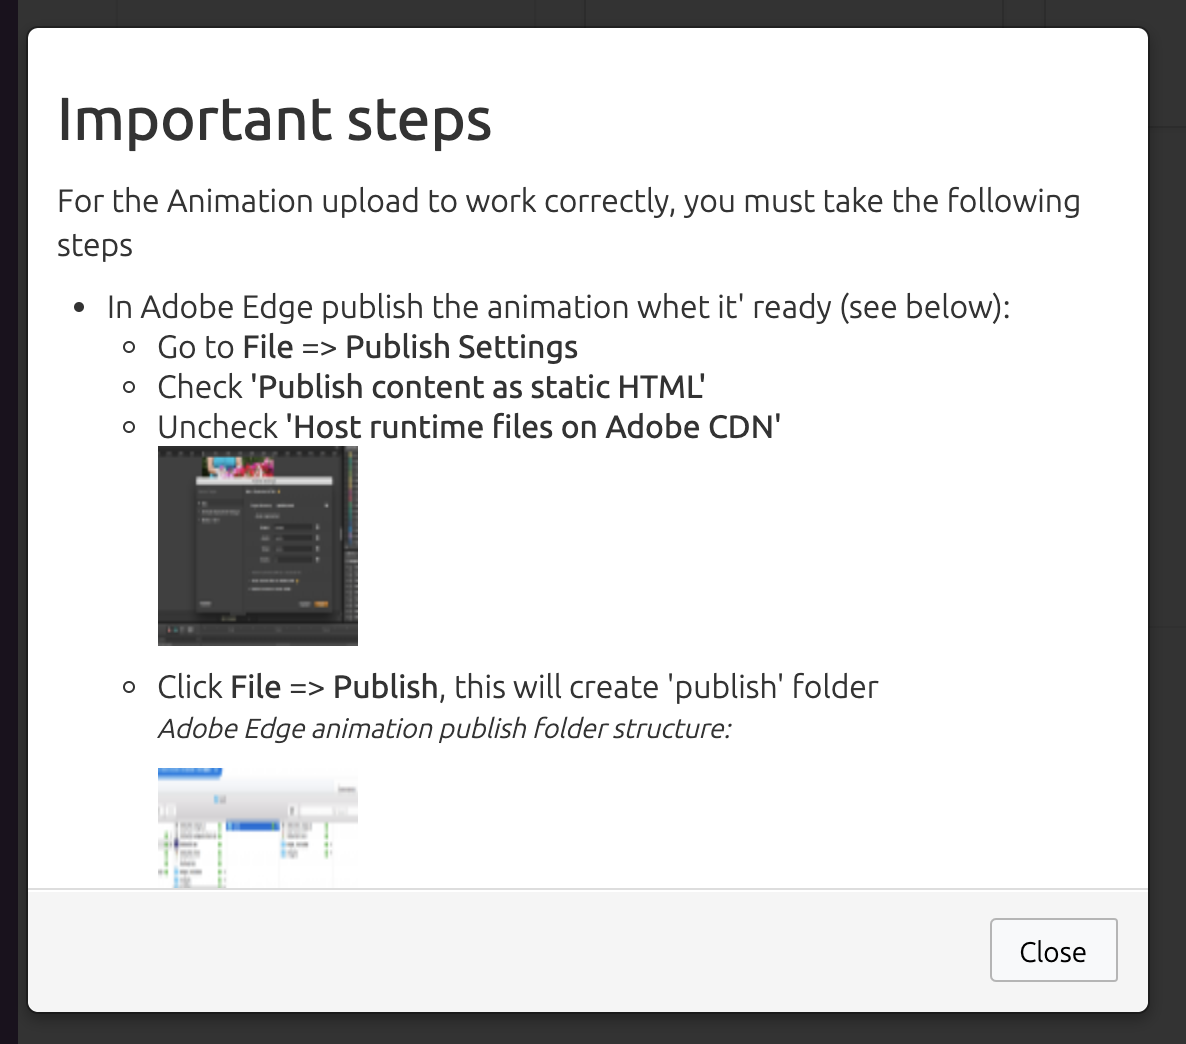
Task: Click the hollow bullet beside 'Go to File'
Action: [x=129, y=347]
